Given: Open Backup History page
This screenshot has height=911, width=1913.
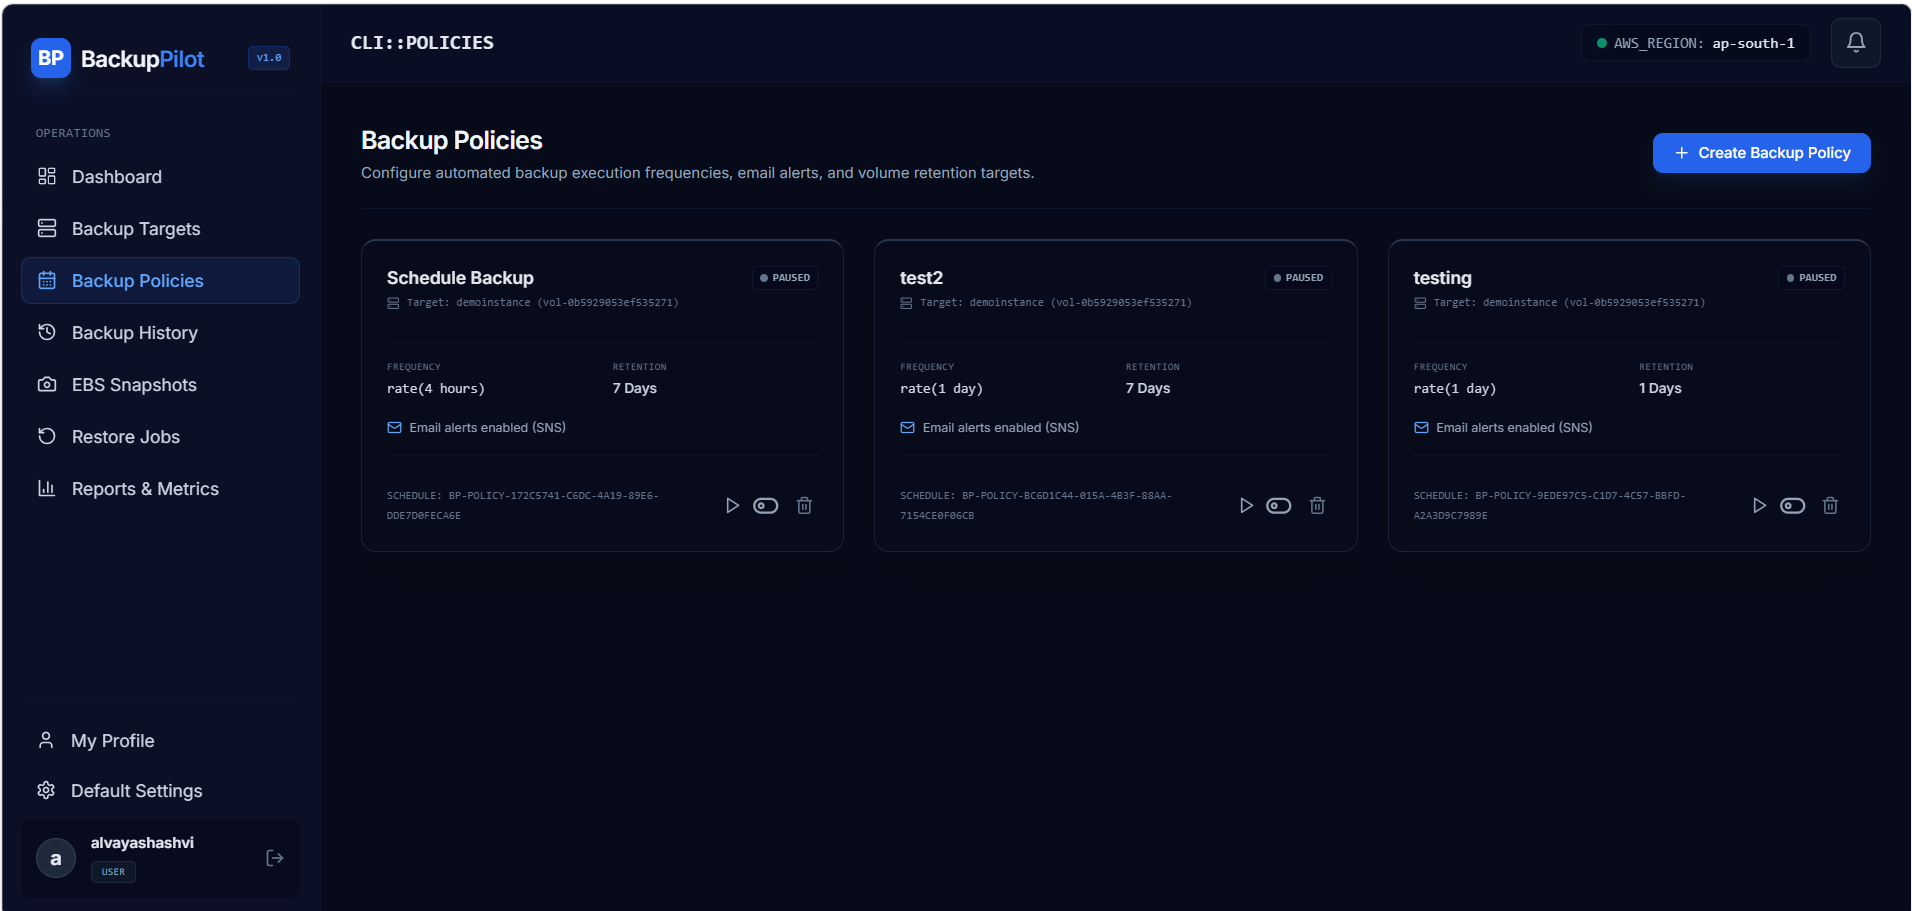Looking at the screenshot, I should coord(160,333).
